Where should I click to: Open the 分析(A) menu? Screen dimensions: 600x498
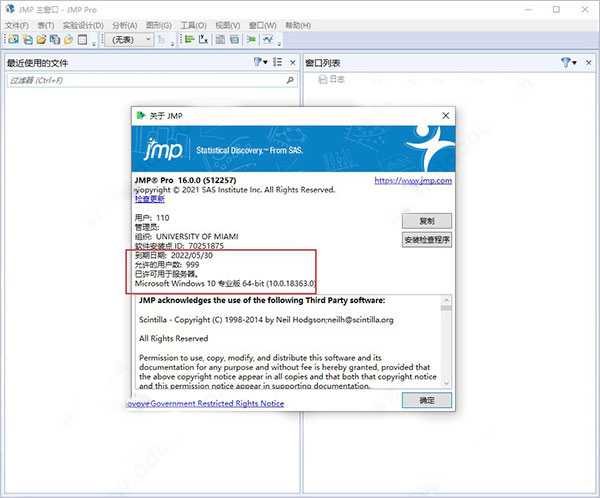pos(124,25)
